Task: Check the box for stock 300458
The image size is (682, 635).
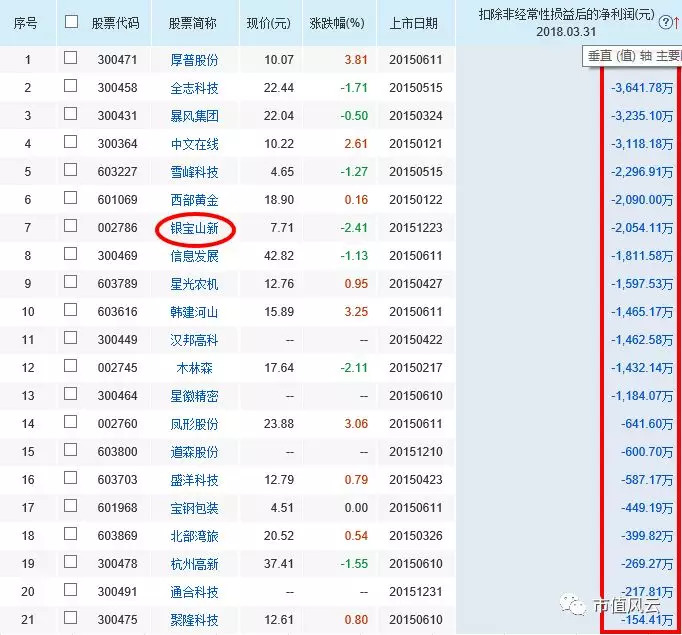Action: pos(70,86)
